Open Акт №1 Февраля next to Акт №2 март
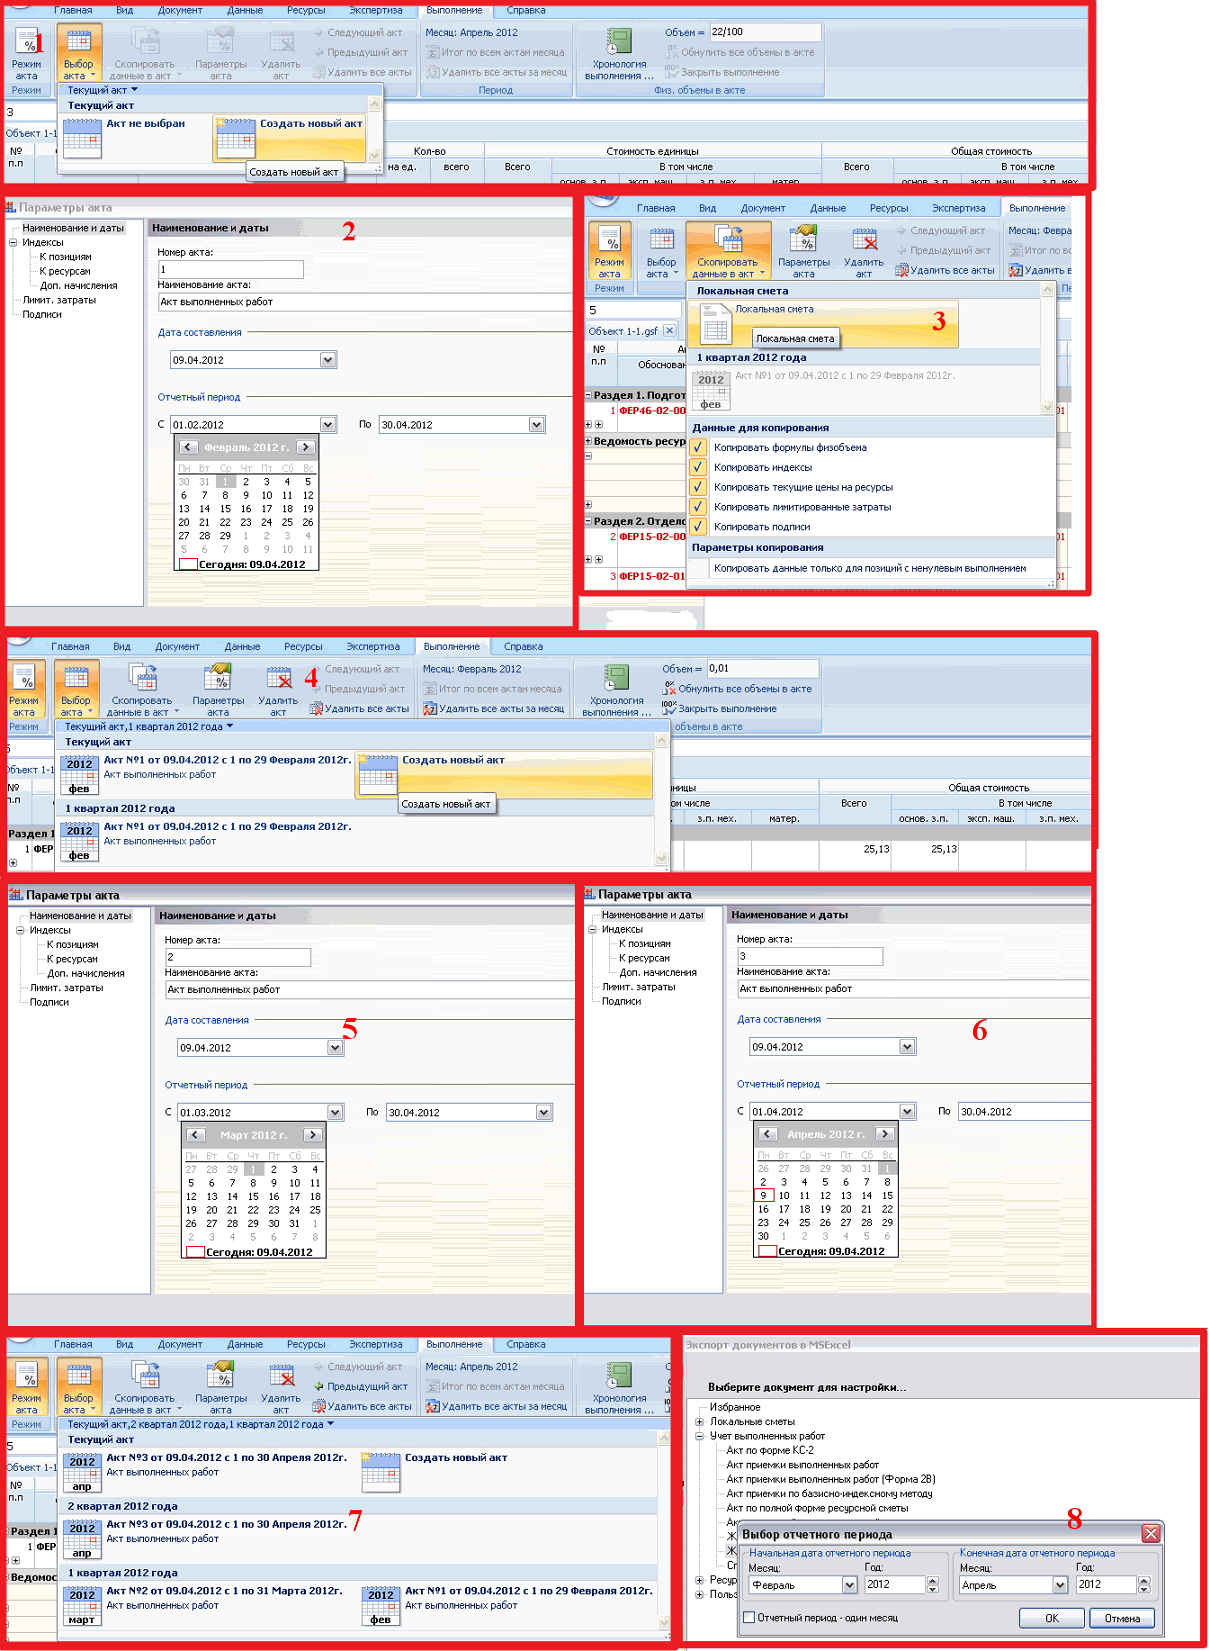The image size is (1210, 1651). tap(508, 1605)
